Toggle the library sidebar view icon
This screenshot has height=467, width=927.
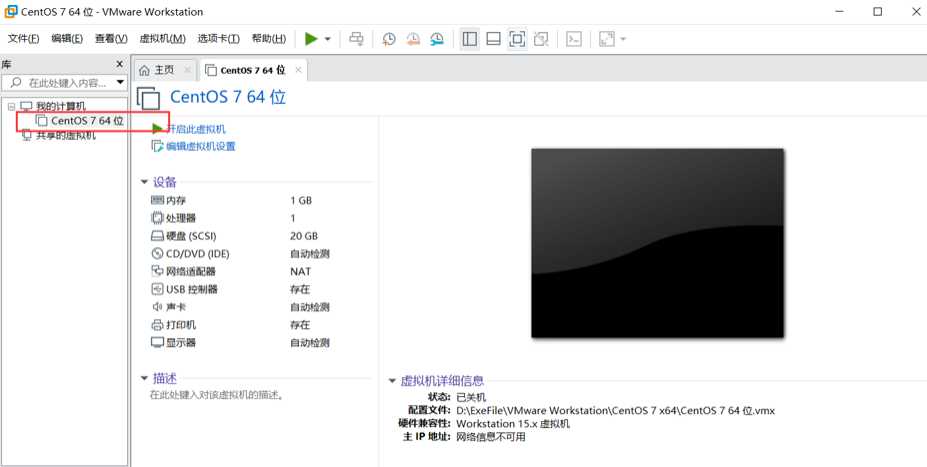tap(469, 39)
